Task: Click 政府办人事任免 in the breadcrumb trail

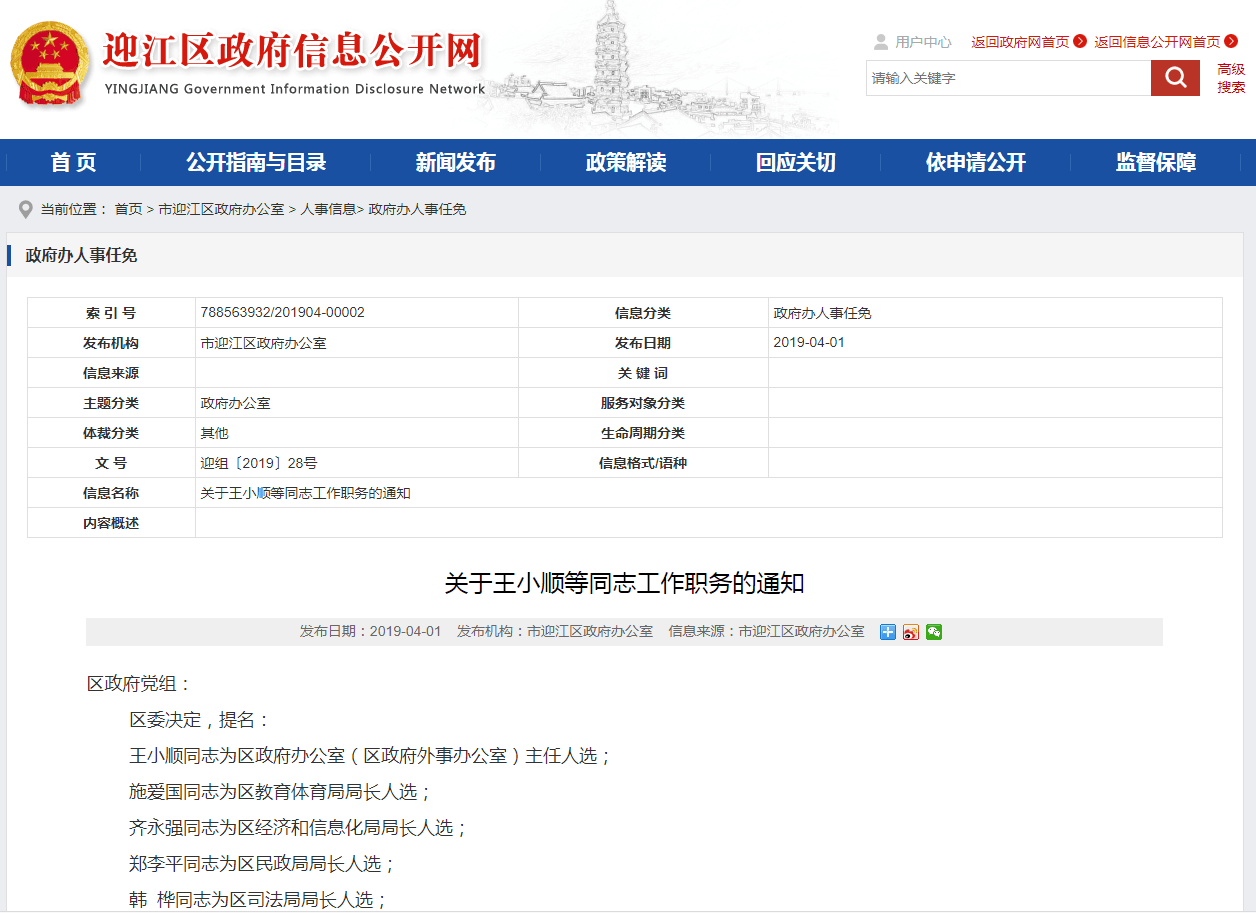Action: pos(418,209)
